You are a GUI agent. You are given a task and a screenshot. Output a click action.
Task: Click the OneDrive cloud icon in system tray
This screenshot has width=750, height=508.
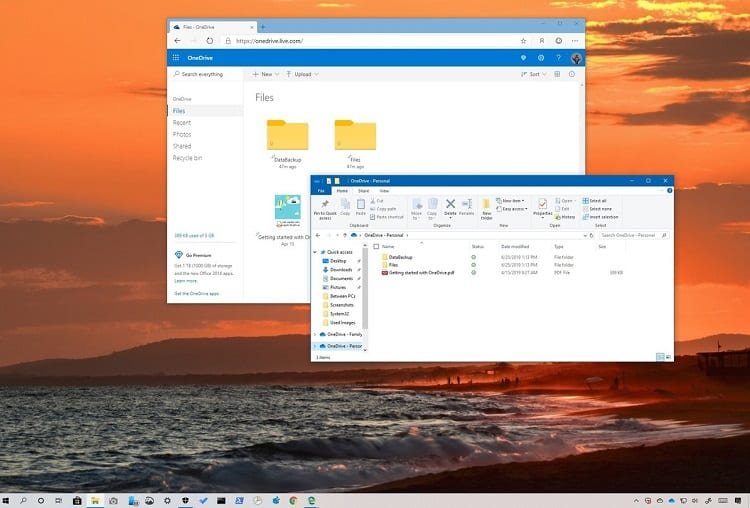(672, 501)
